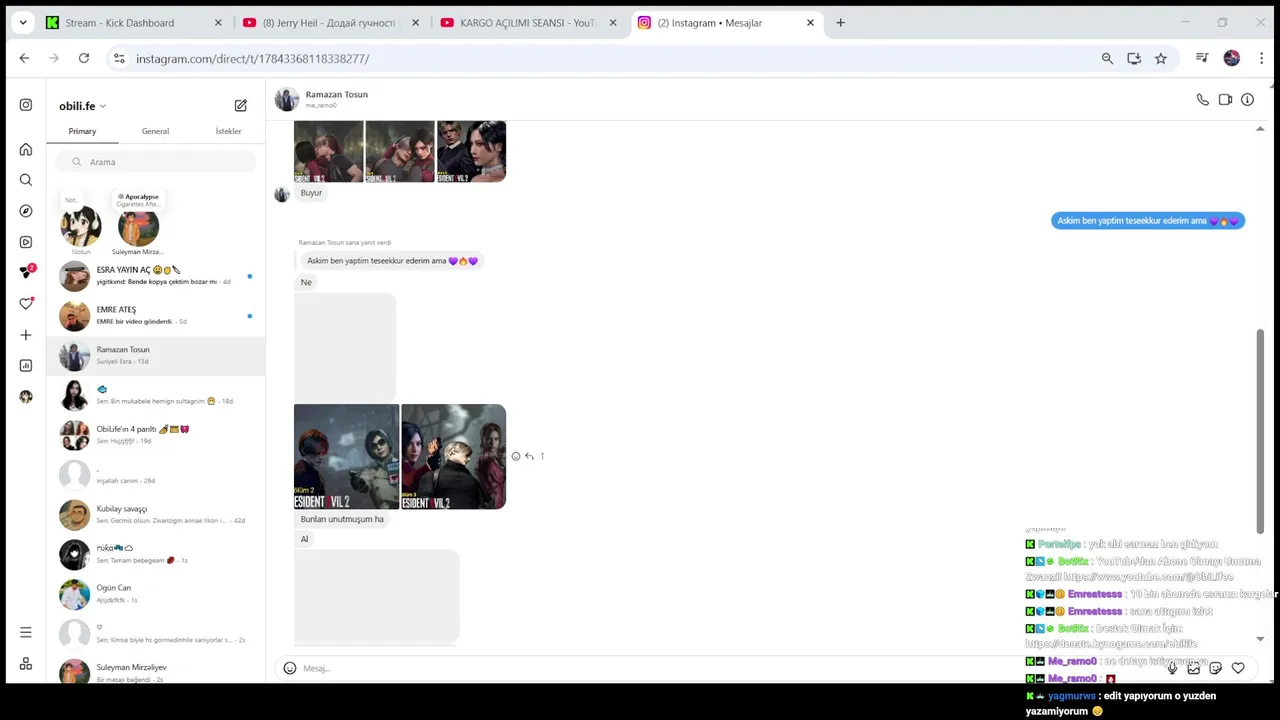Open the ESRA YAYIN AÇ conversation
1280x720 pixels.
pyautogui.click(x=156, y=276)
